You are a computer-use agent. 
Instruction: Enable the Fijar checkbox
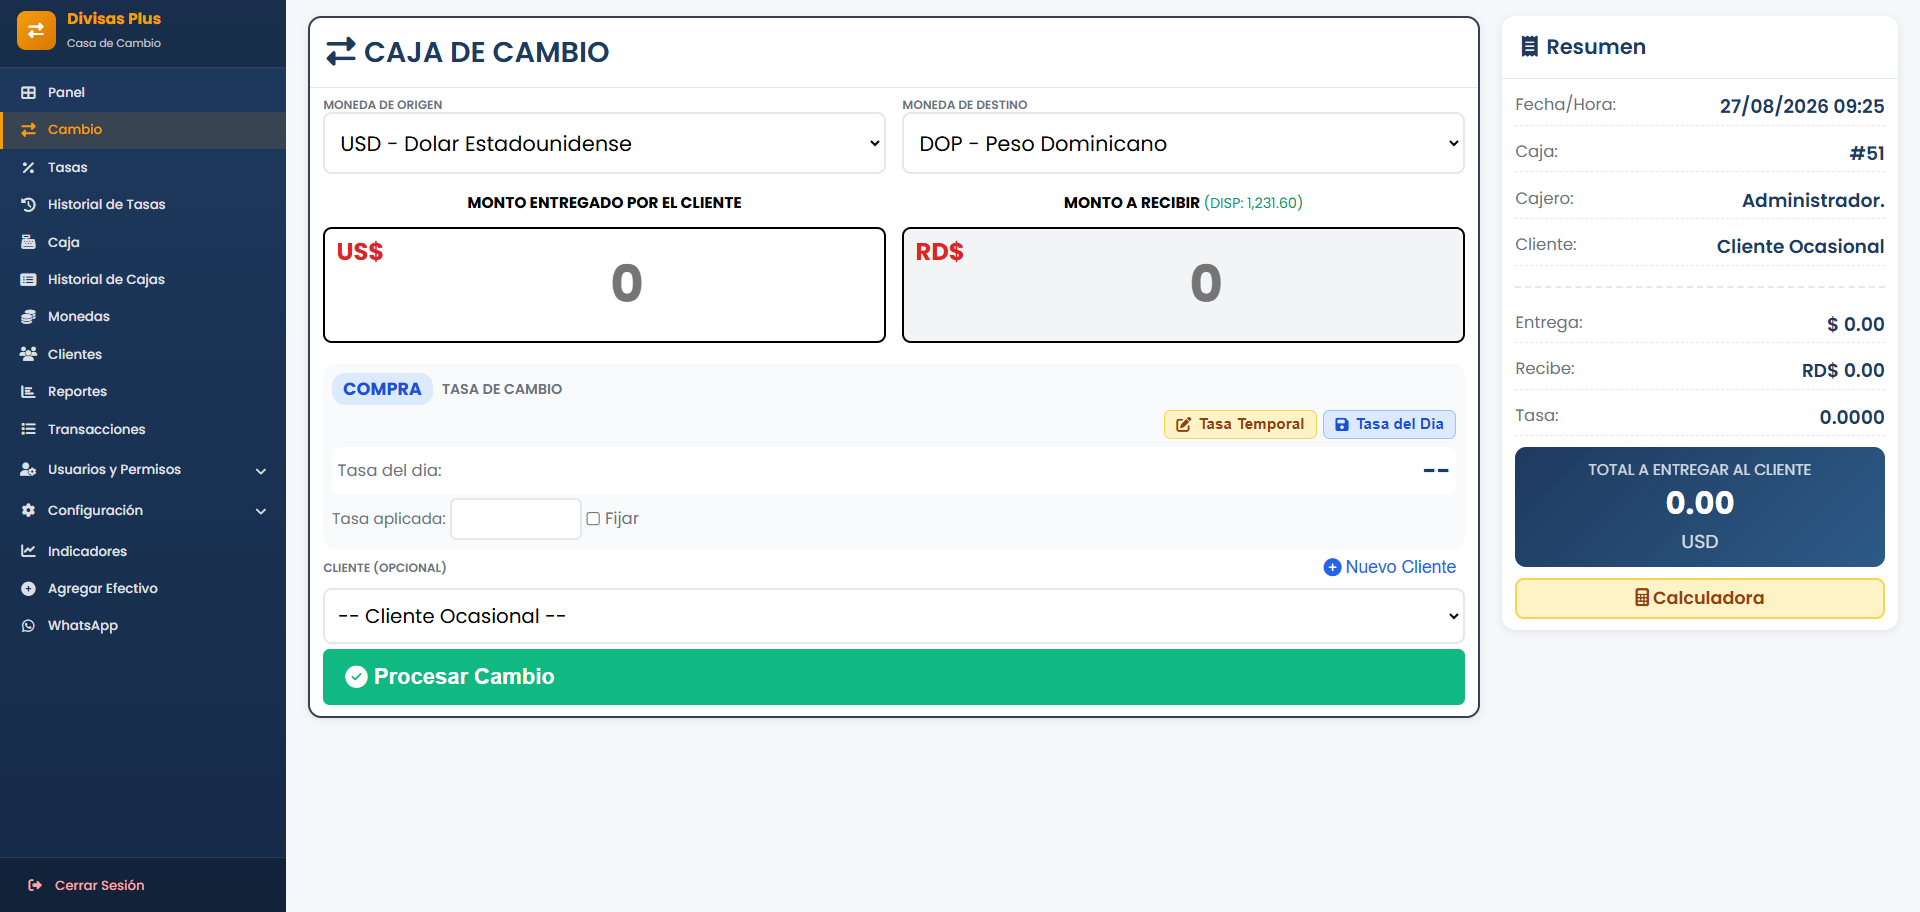pos(593,518)
